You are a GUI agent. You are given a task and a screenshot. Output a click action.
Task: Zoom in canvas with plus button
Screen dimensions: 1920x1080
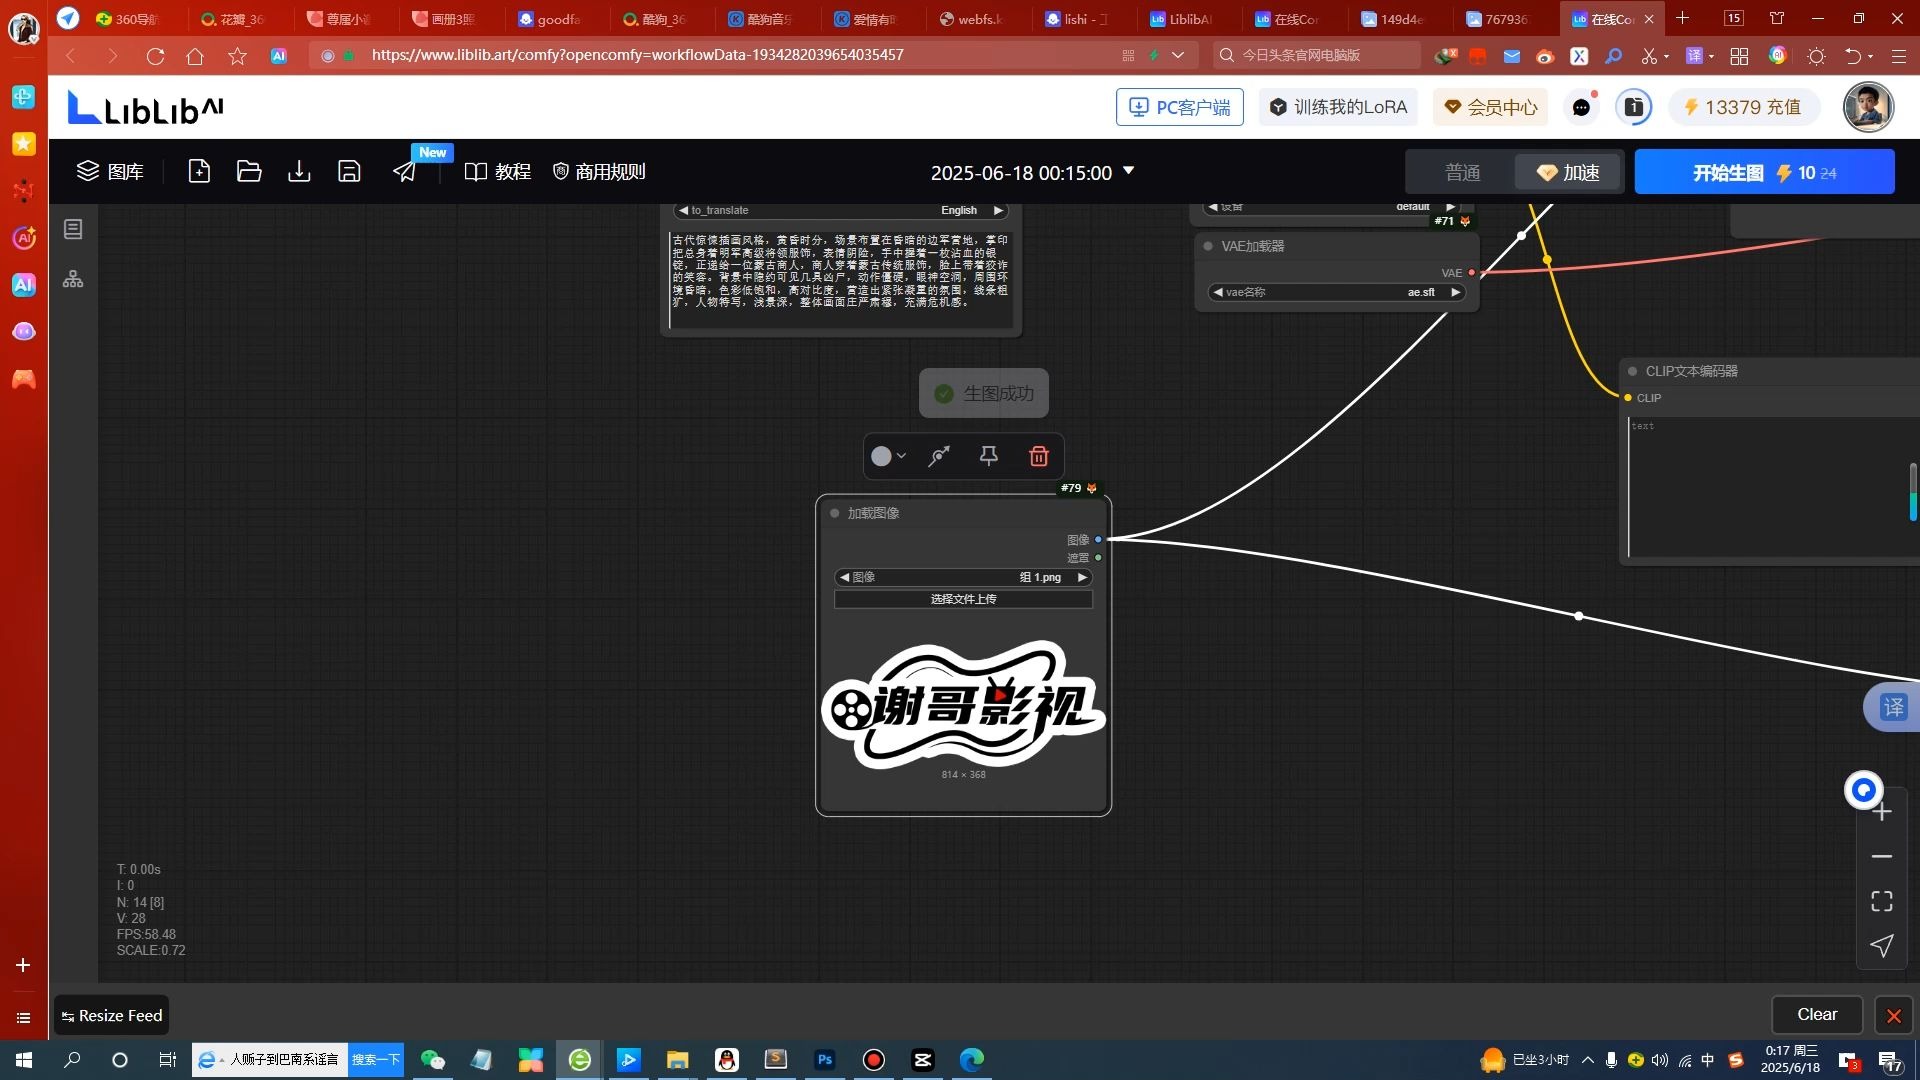point(1882,813)
